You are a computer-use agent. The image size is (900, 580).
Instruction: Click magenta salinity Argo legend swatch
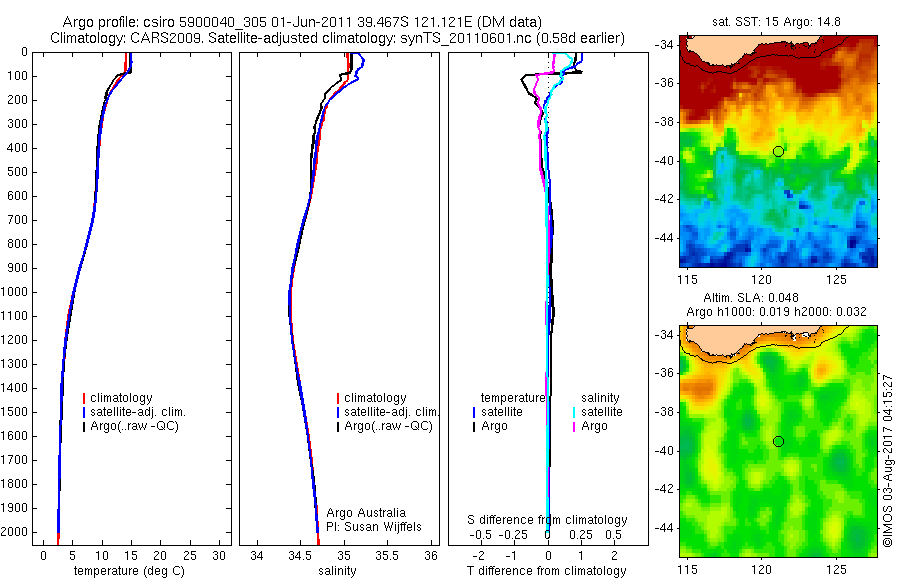[x=573, y=426]
